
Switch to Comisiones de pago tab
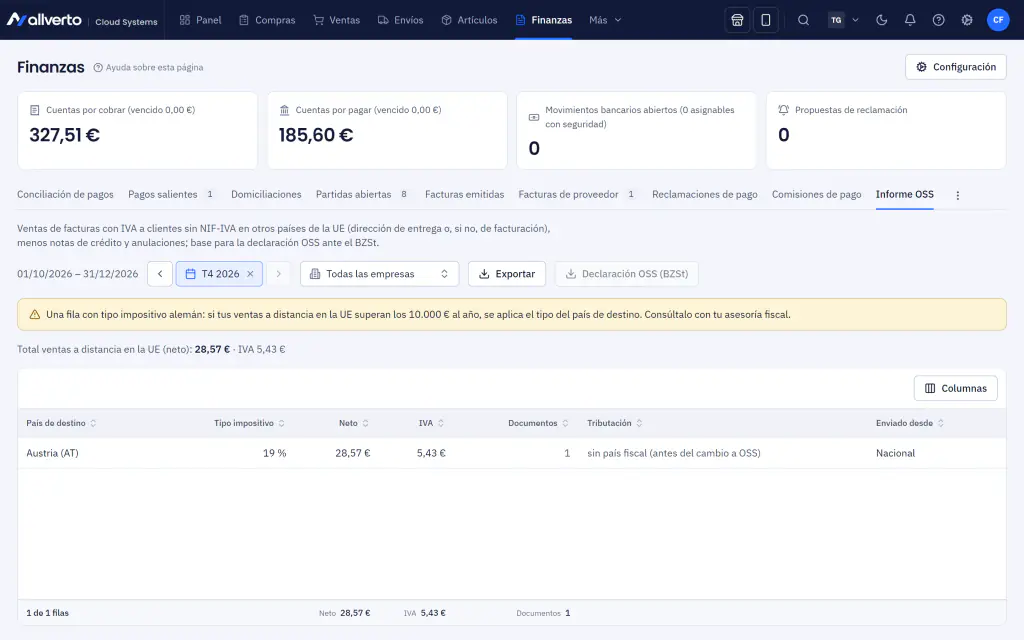click(816, 195)
